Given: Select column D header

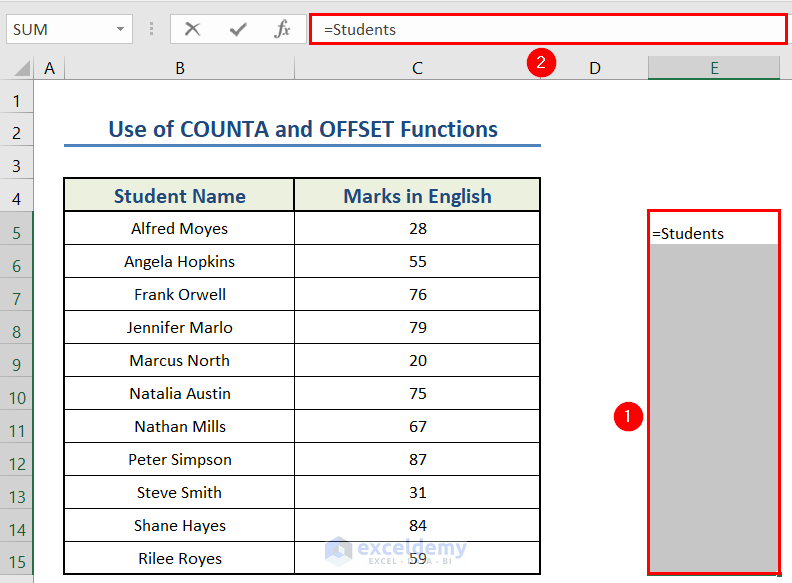Looking at the screenshot, I should pyautogui.click(x=595, y=68).
